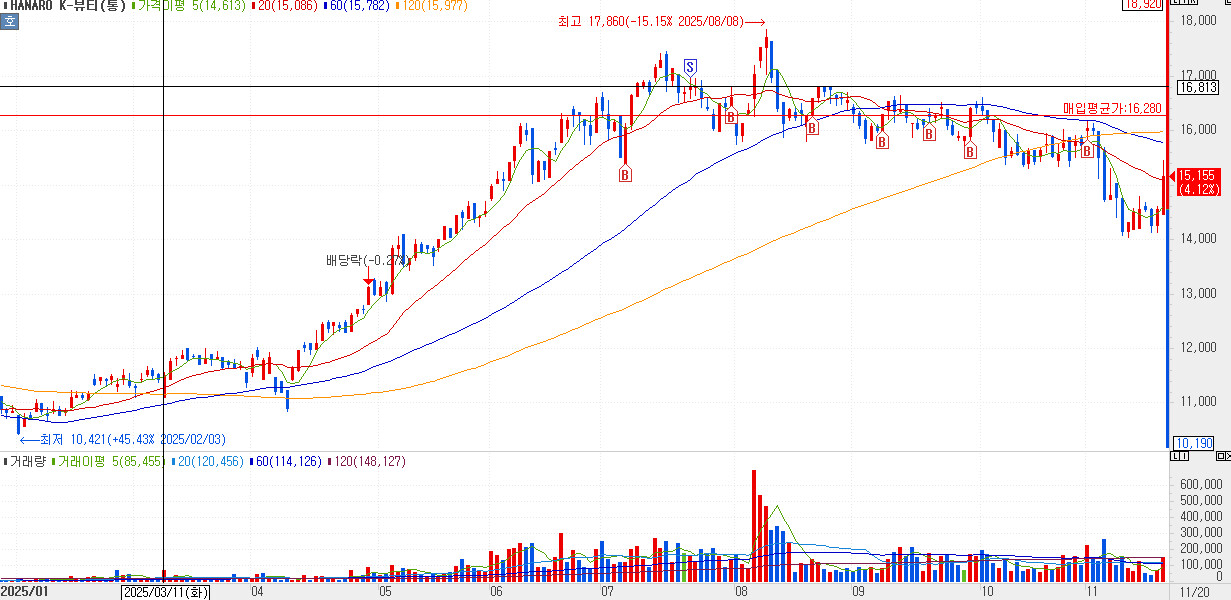This screenshot has width=1231, height=600.
Task: Click the 최고 17,860 high price annotation
Action: [x=663, y=21]
